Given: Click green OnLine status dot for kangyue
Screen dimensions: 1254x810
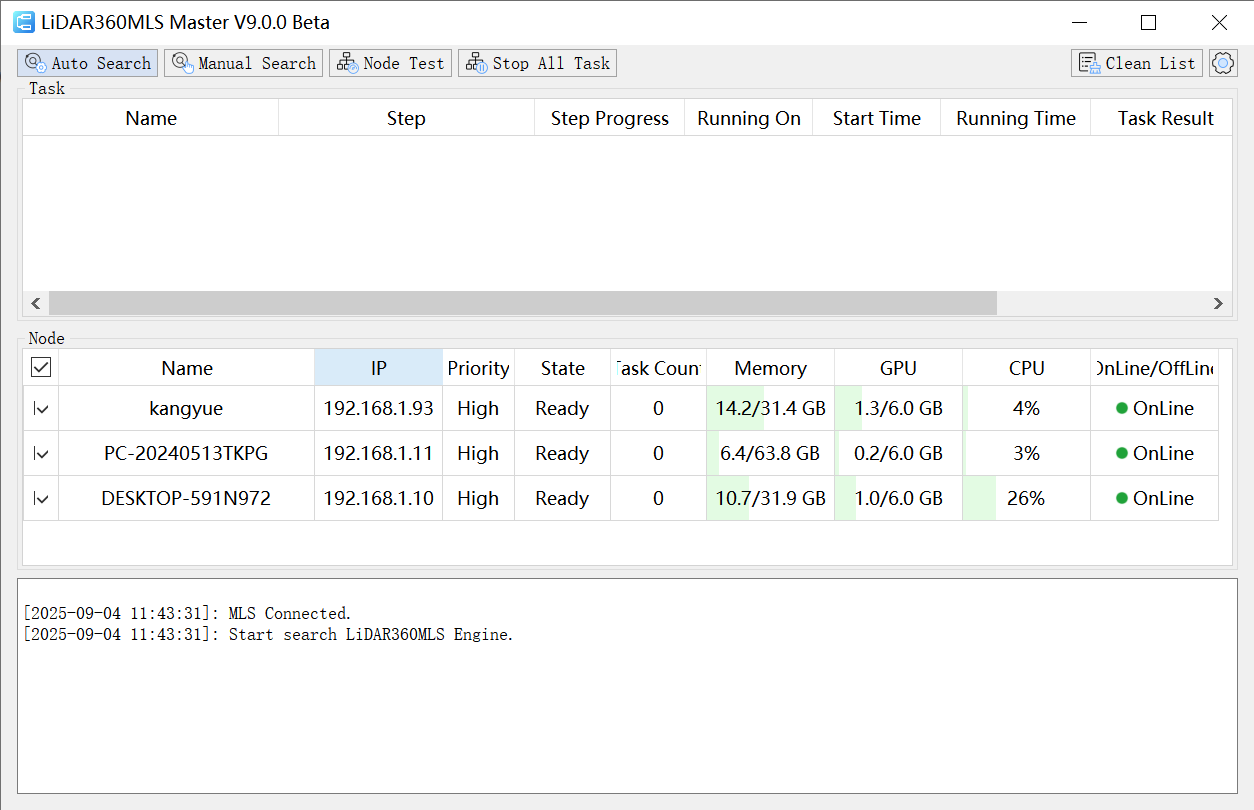Looking at the screenshot, I should click(1122, 408).
